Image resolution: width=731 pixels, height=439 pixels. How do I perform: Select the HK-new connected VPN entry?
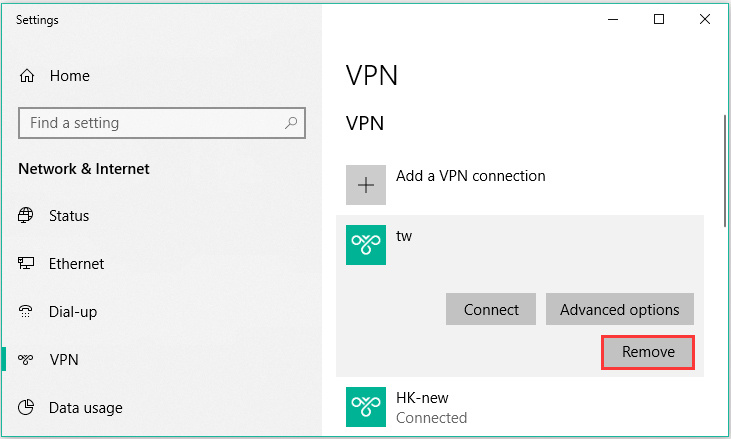coord(500,408)
